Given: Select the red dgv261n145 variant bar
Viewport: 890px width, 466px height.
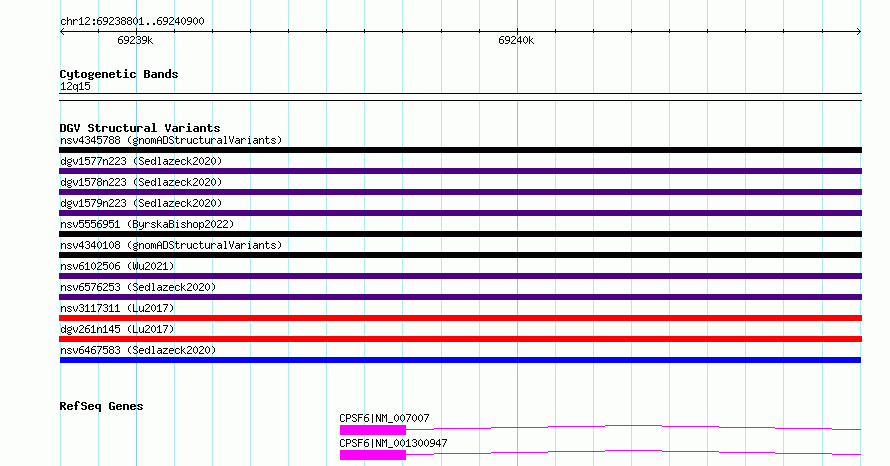Looking at the screenshot, I should pyautogui.click(x=460, y=339).
